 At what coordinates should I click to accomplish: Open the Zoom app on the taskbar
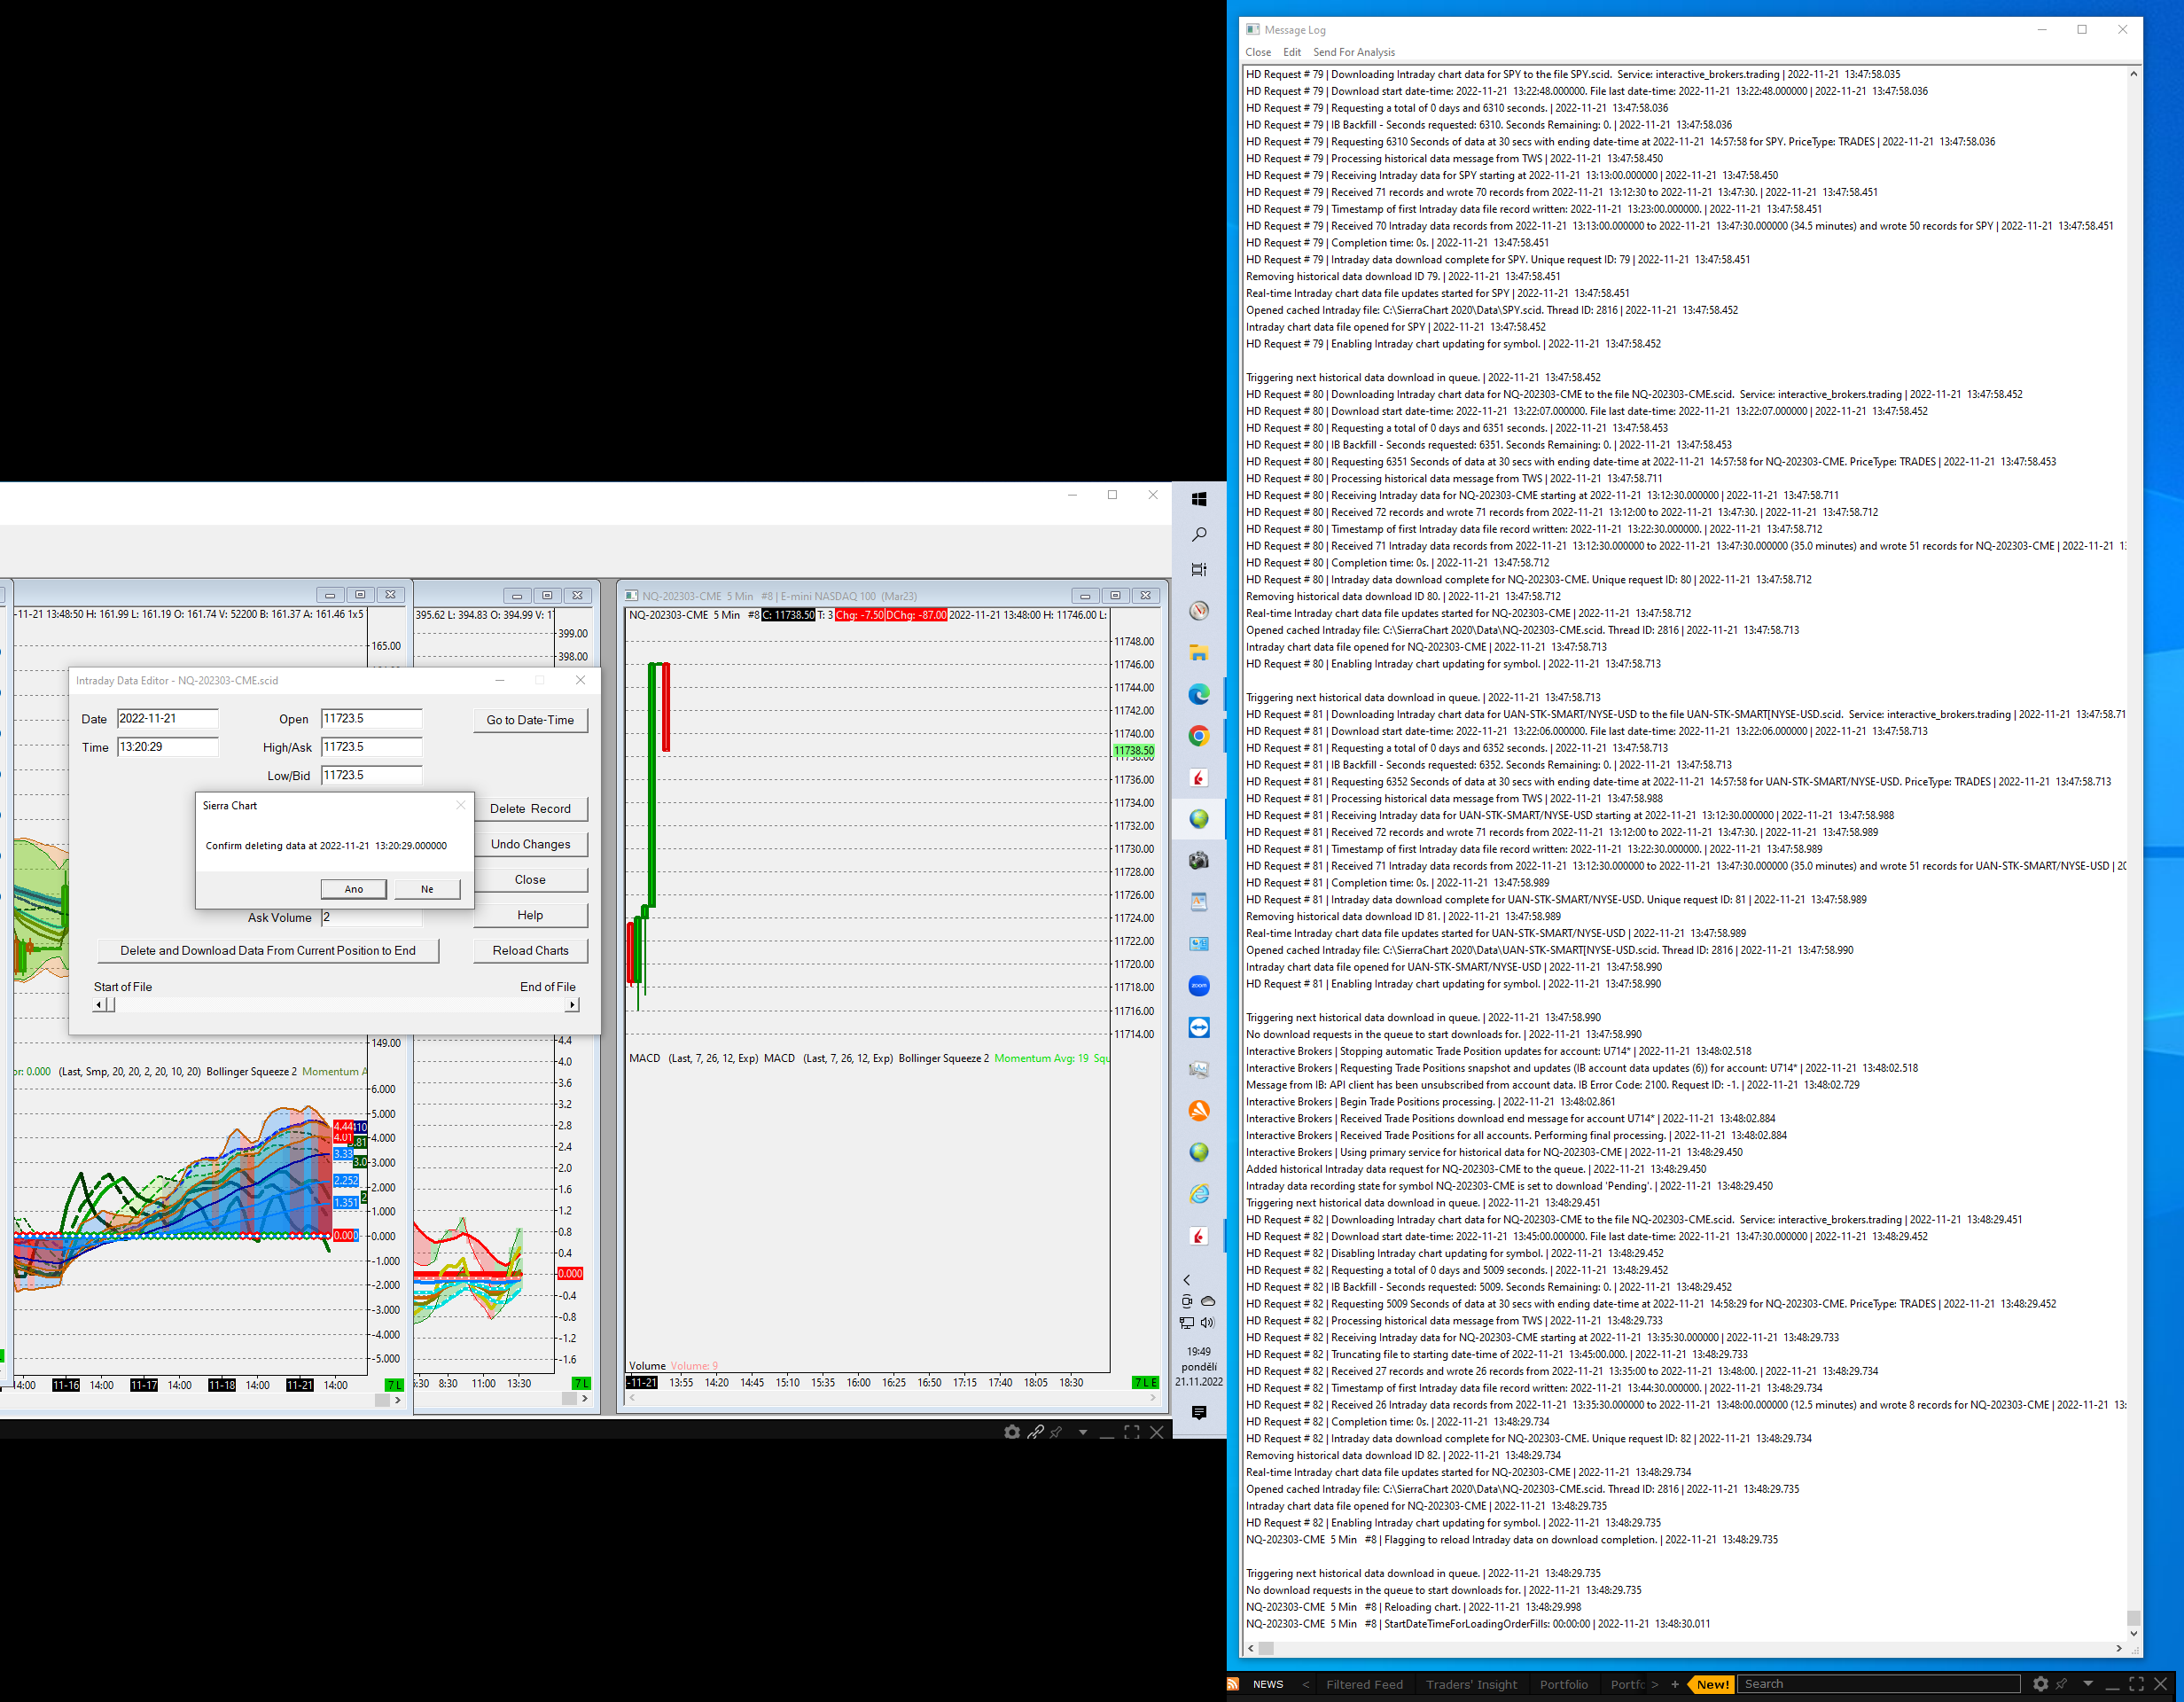point(1199,986)
